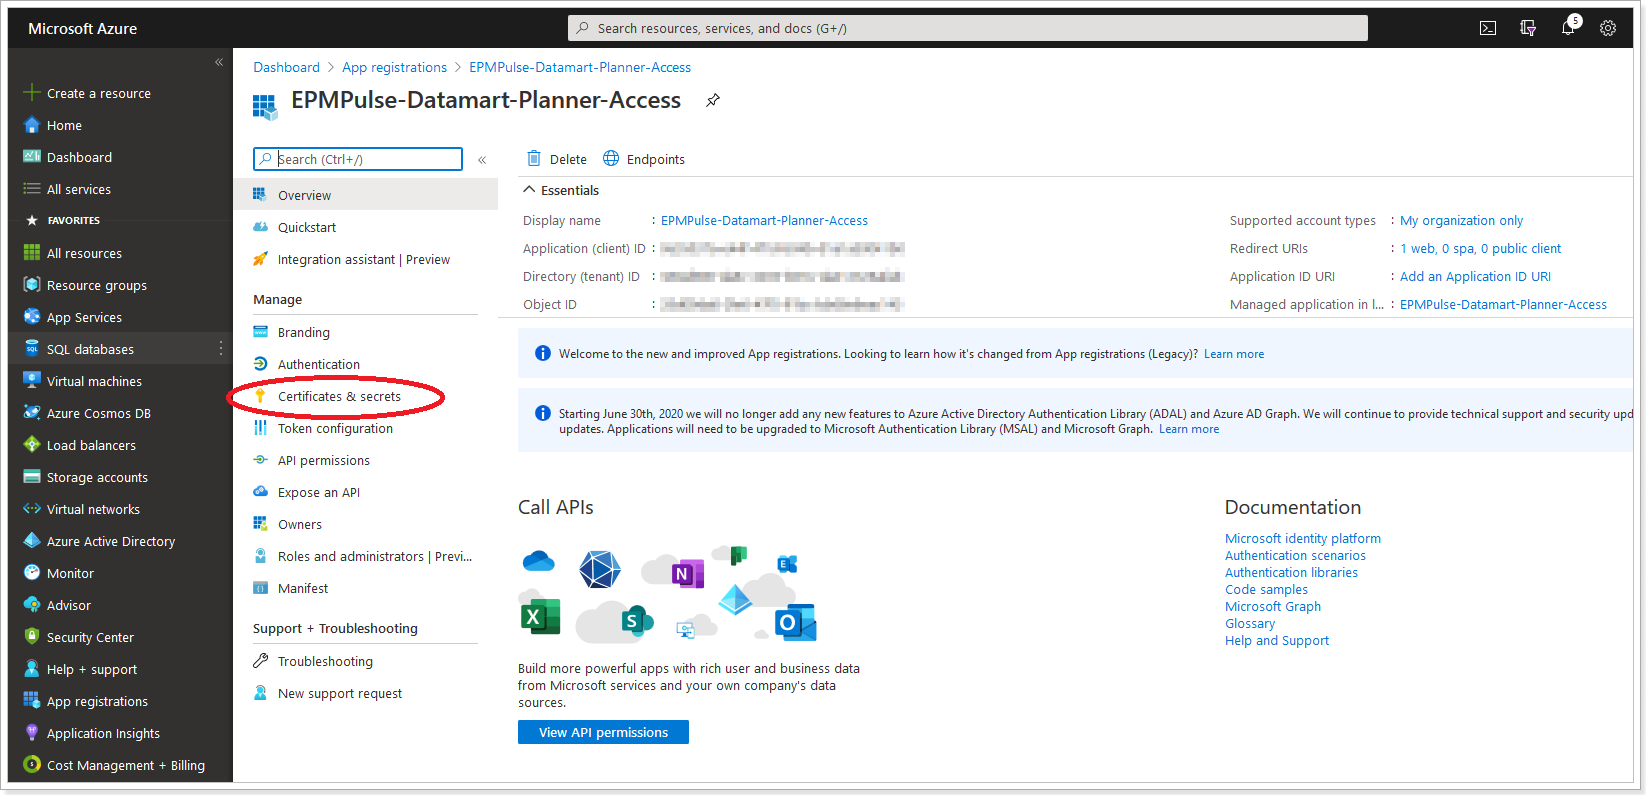Click the Resource groups cube icon
Viewport: 1646px width, 795px height.
(x=32, y=285)
